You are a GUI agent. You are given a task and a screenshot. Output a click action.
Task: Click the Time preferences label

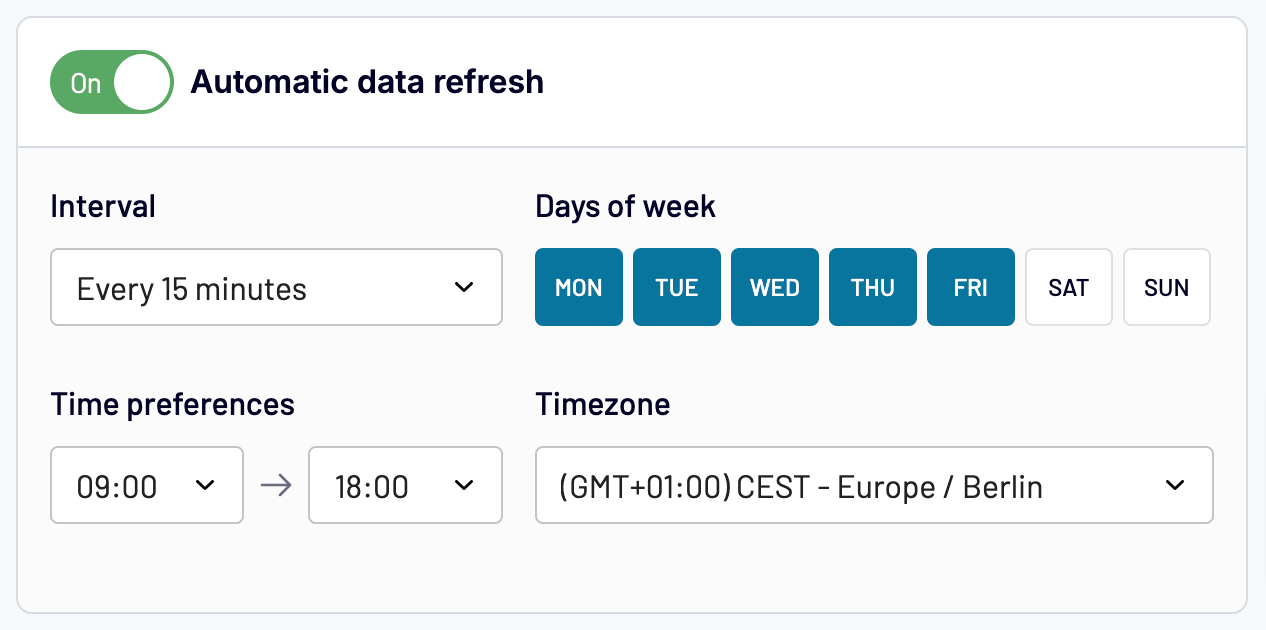pyautogui.click(x=172, y=404)
